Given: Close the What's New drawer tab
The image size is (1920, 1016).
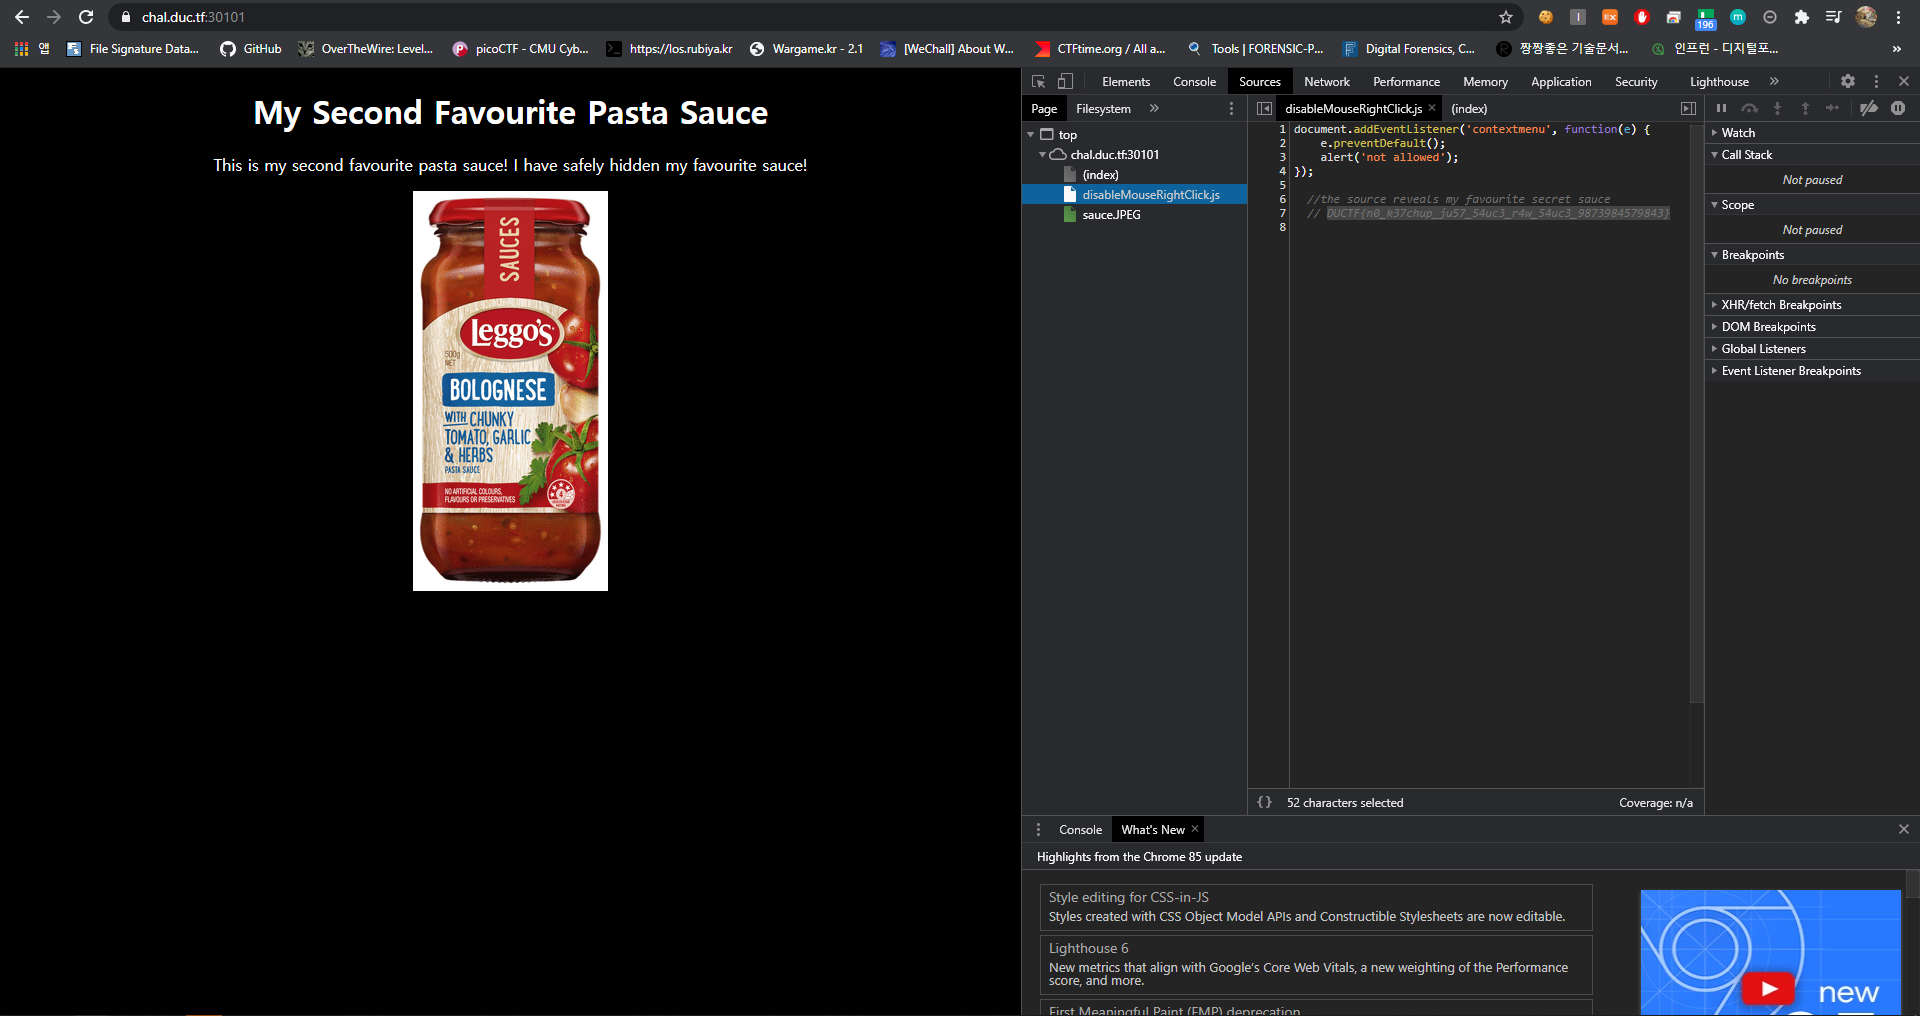Looking at the screenshot, I should pos(1195,829).
